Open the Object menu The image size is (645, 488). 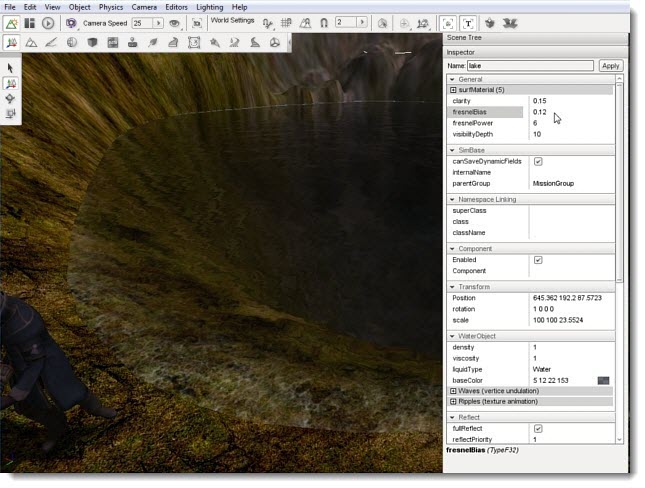point(79,7)
